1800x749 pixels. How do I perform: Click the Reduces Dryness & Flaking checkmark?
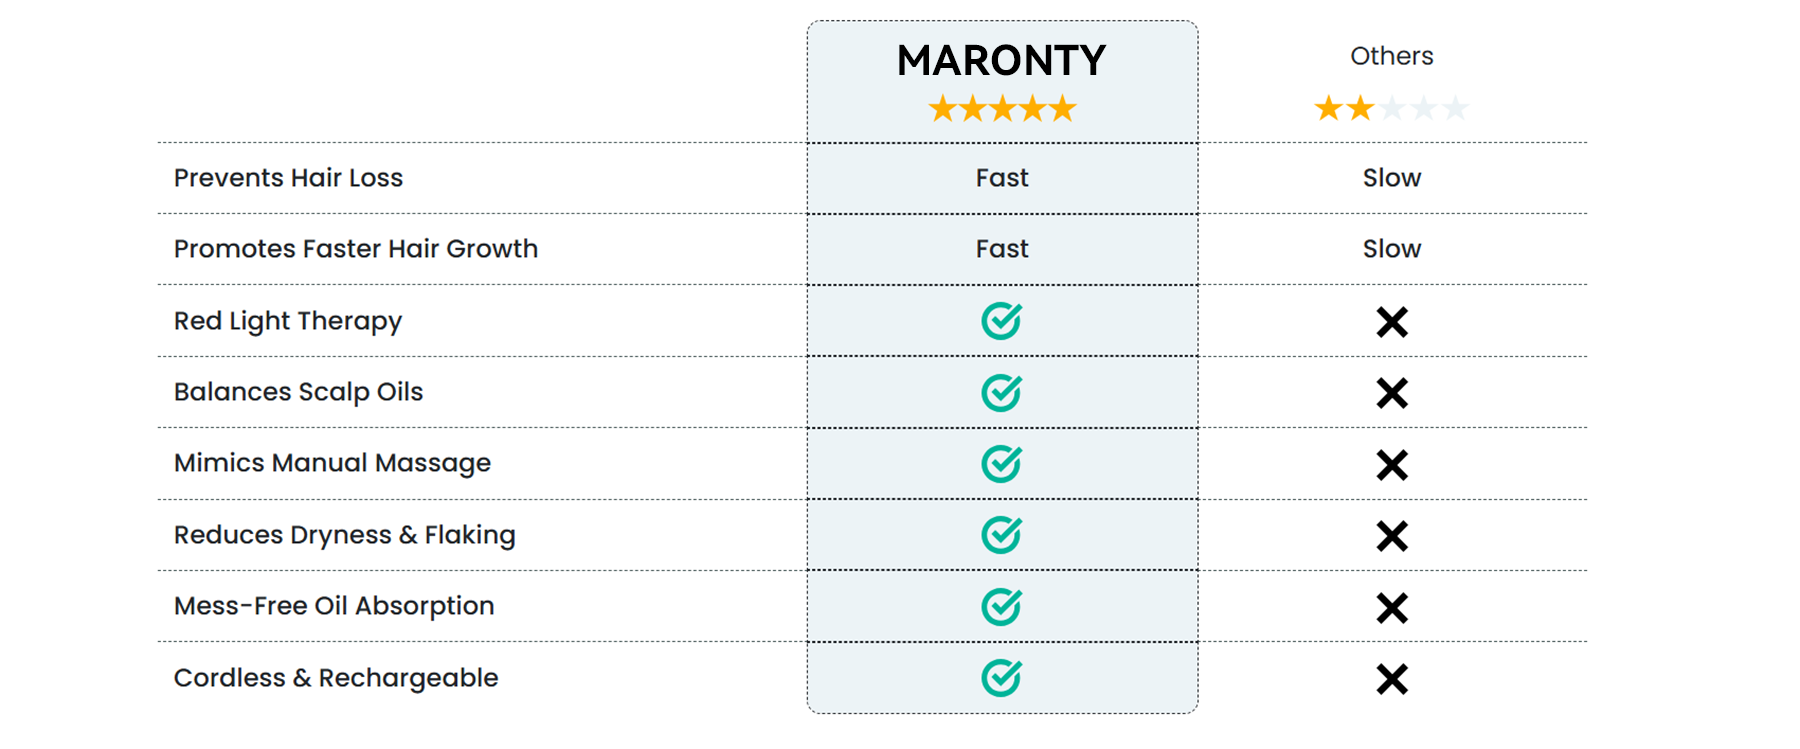point(1001,535)
